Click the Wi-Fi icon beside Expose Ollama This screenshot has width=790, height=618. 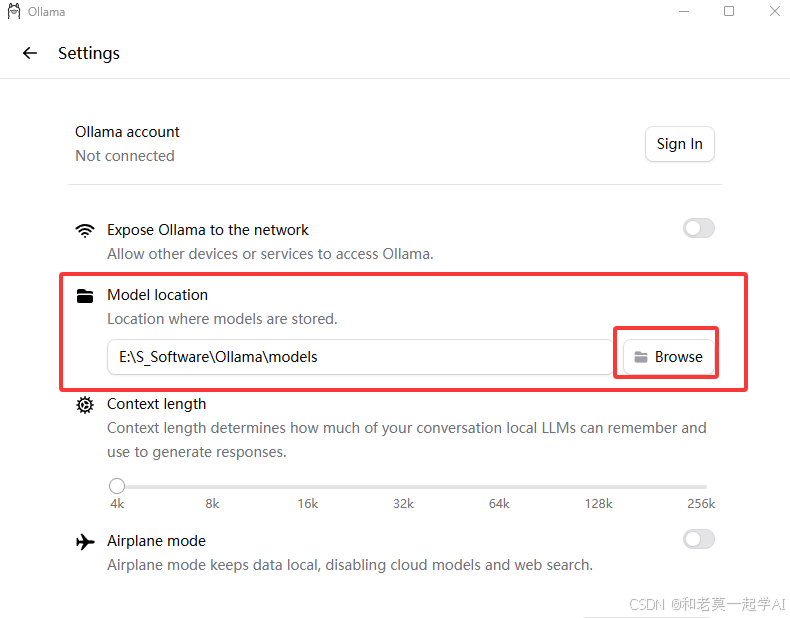pyautogui.click(x=85, y=231)
